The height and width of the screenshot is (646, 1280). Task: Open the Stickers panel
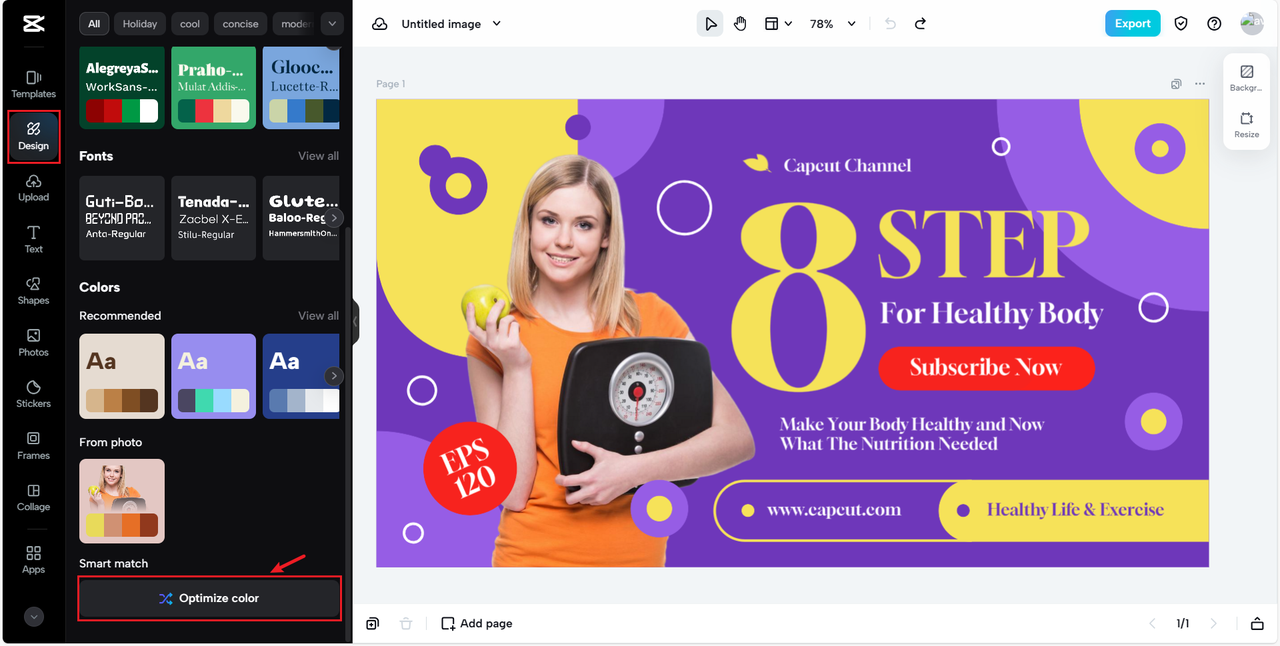[x=33, y=394]
